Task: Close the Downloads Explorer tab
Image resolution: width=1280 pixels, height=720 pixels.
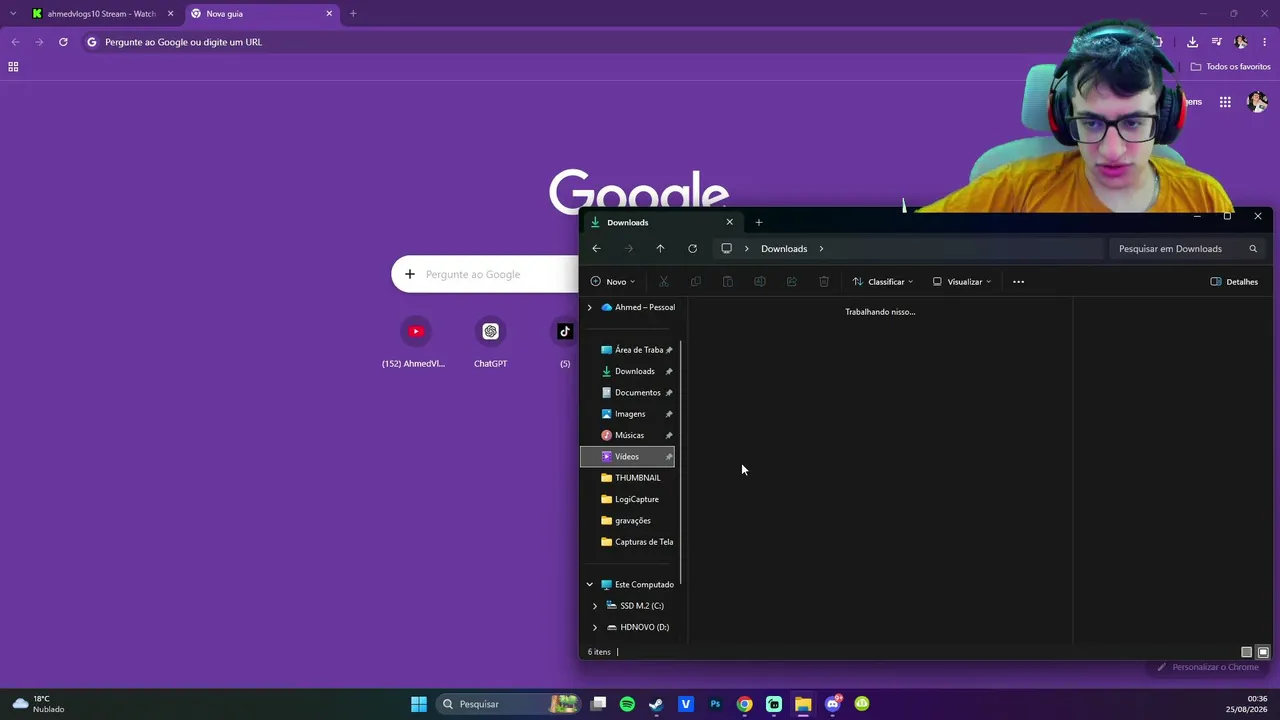Action: click(729, 222)
